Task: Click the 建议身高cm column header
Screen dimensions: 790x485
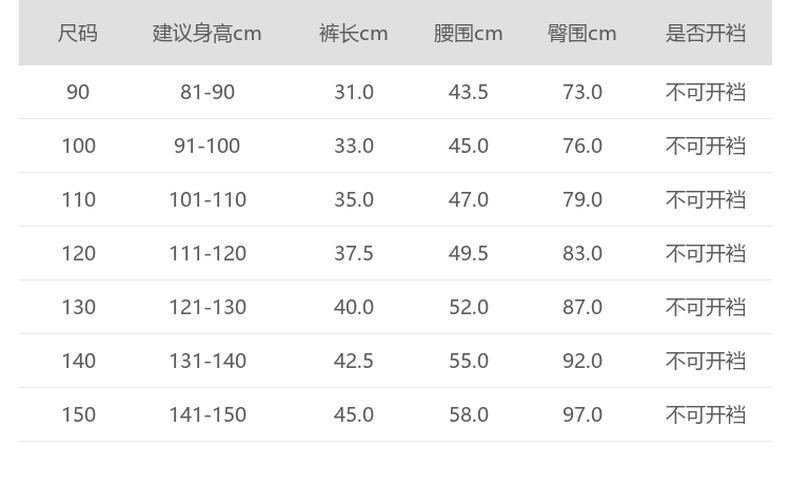Action: pos(207,33)
